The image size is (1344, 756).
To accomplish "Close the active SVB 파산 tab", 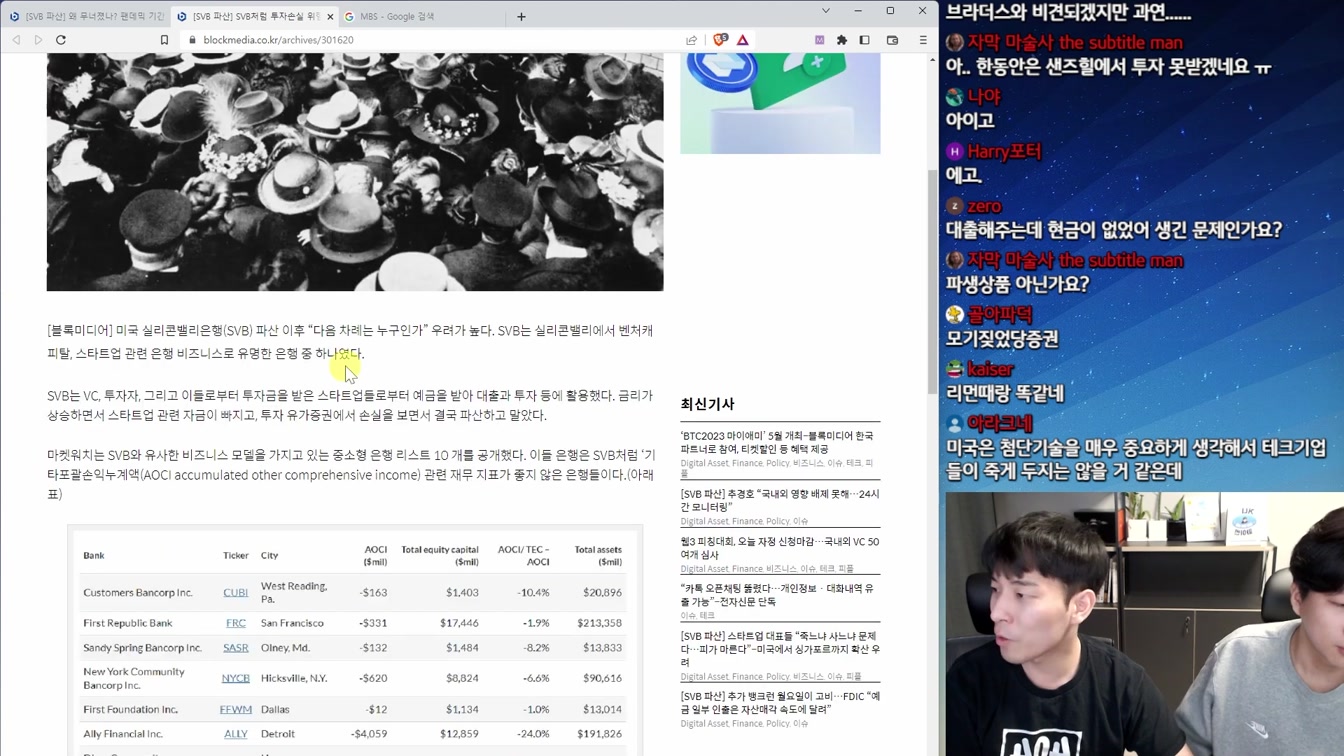I will pyautogui.click(x=330, y=16).
